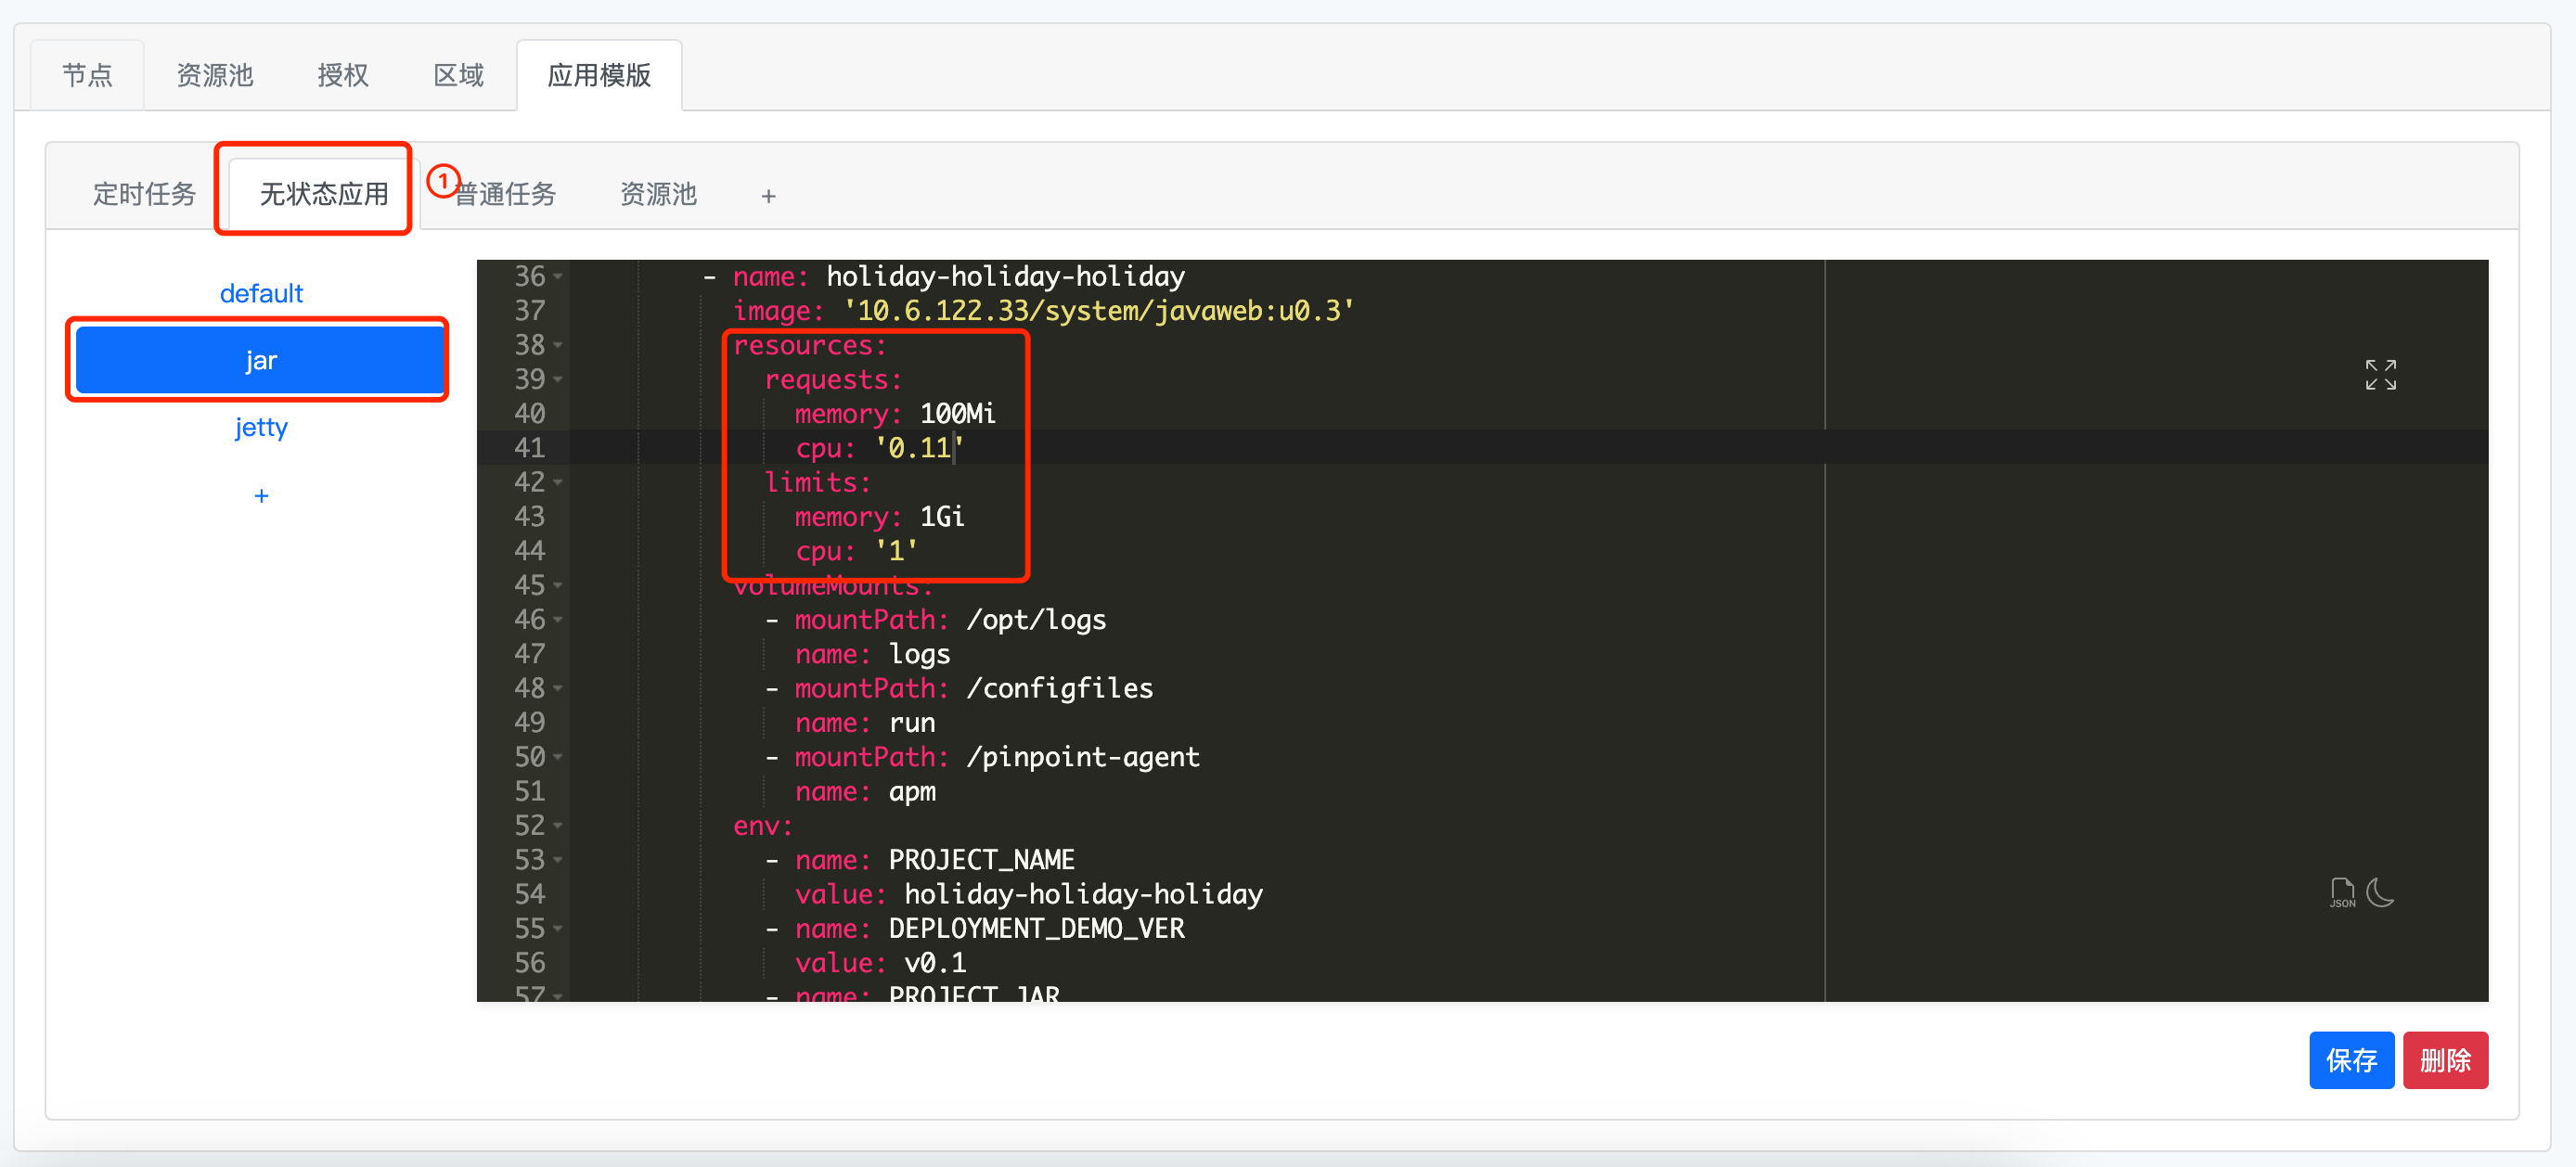Open the 普通任务 sub-tab

pos(505,193)
